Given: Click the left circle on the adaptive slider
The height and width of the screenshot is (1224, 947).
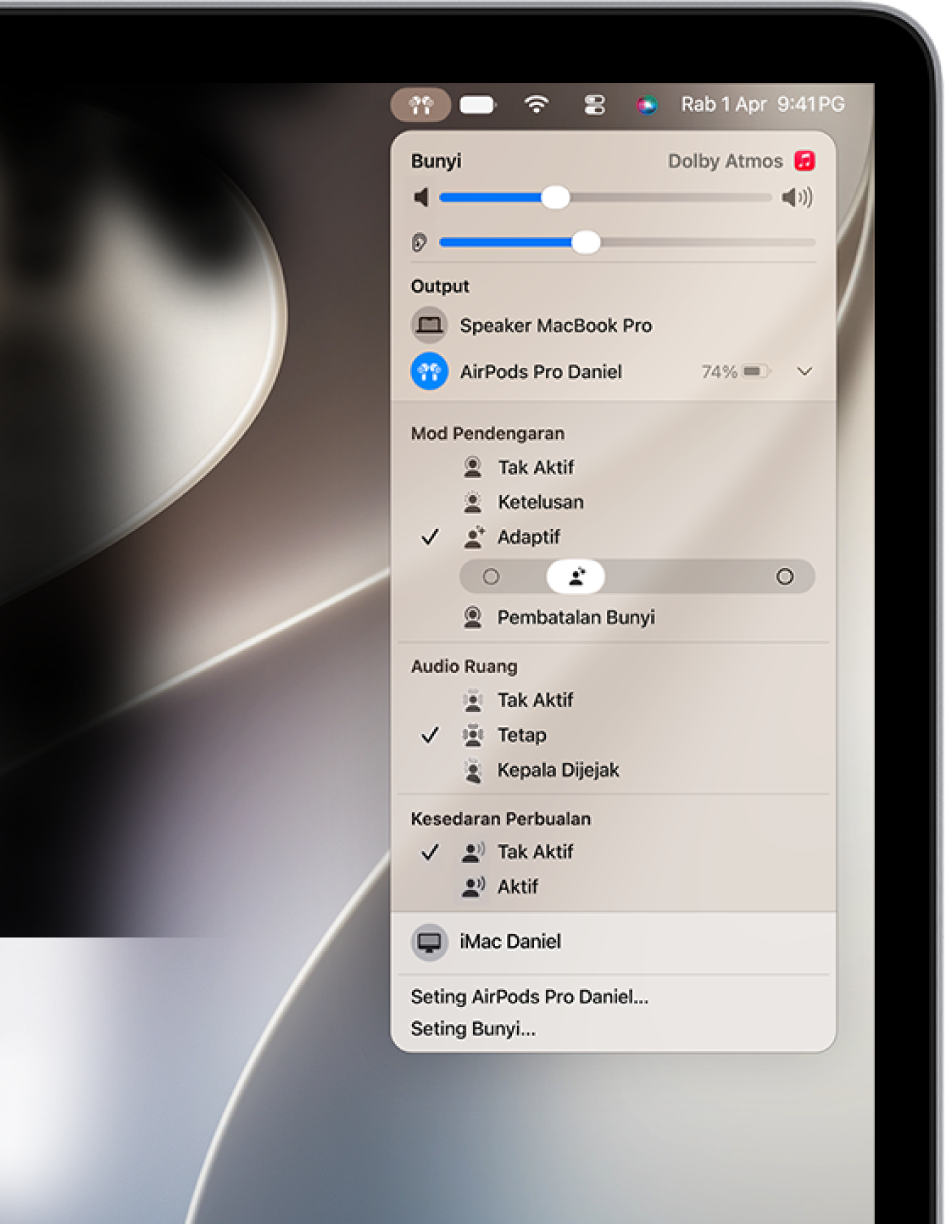Looking at the screenshot, I should coord(491,577).
